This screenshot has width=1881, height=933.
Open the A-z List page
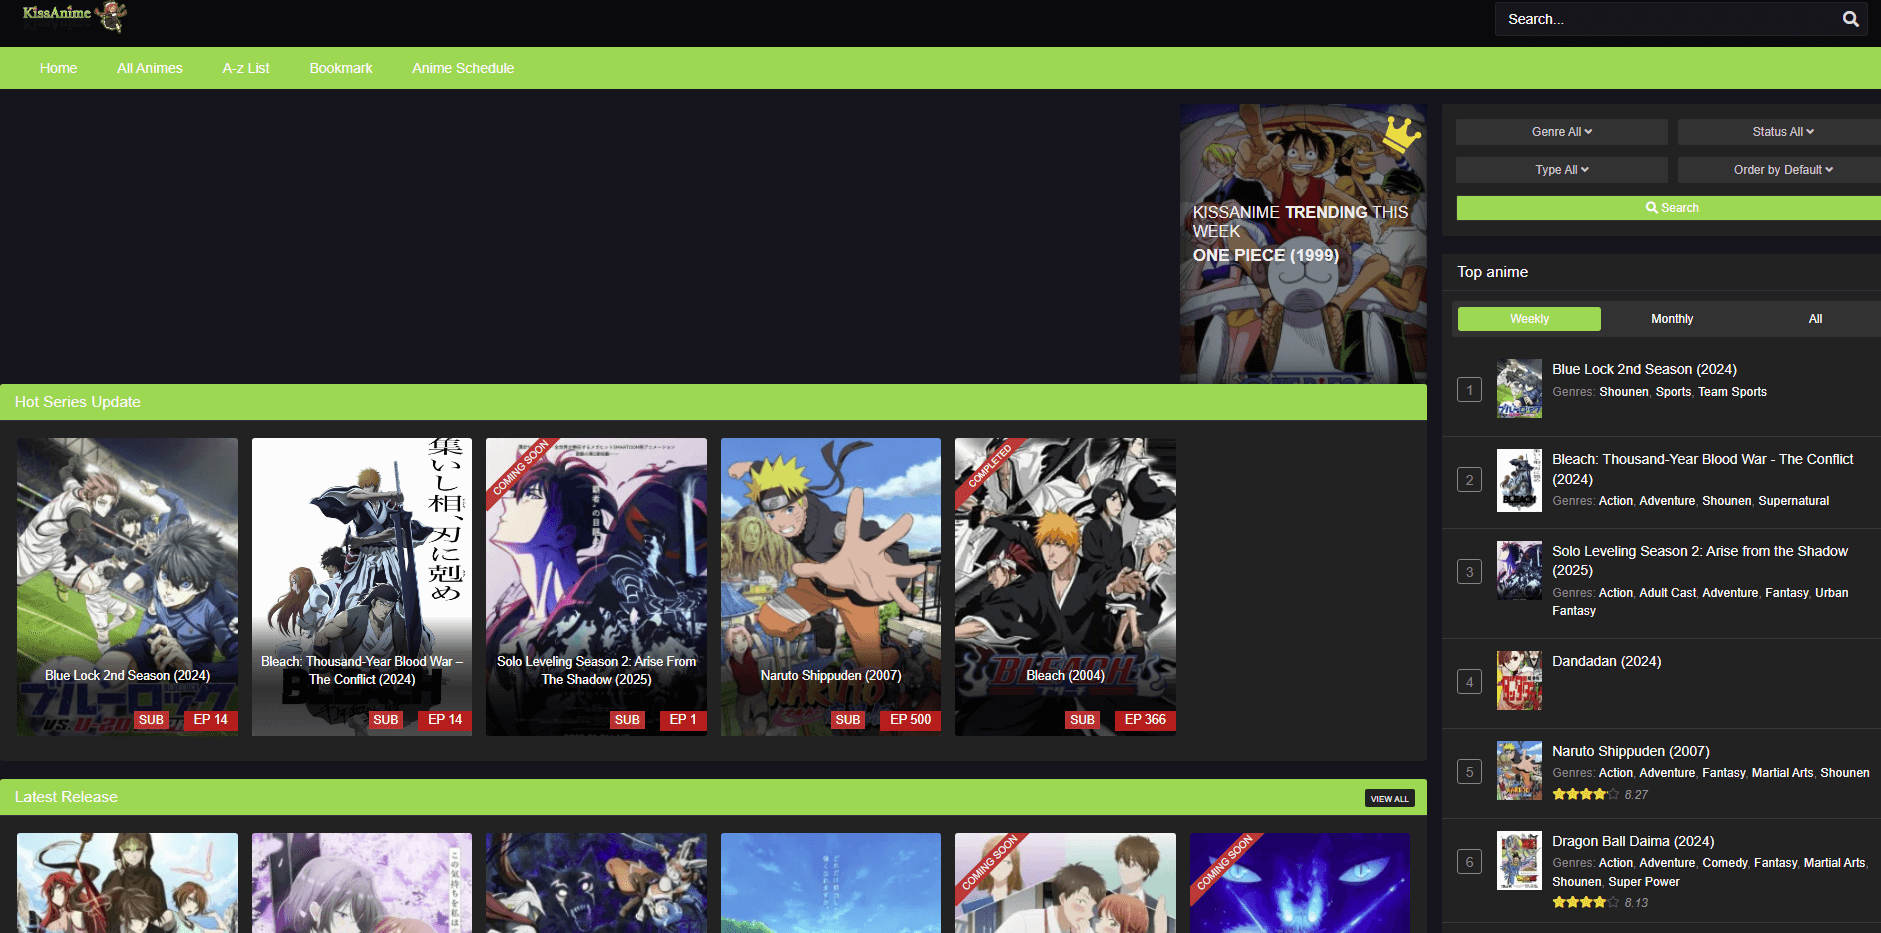pos(246,68)
